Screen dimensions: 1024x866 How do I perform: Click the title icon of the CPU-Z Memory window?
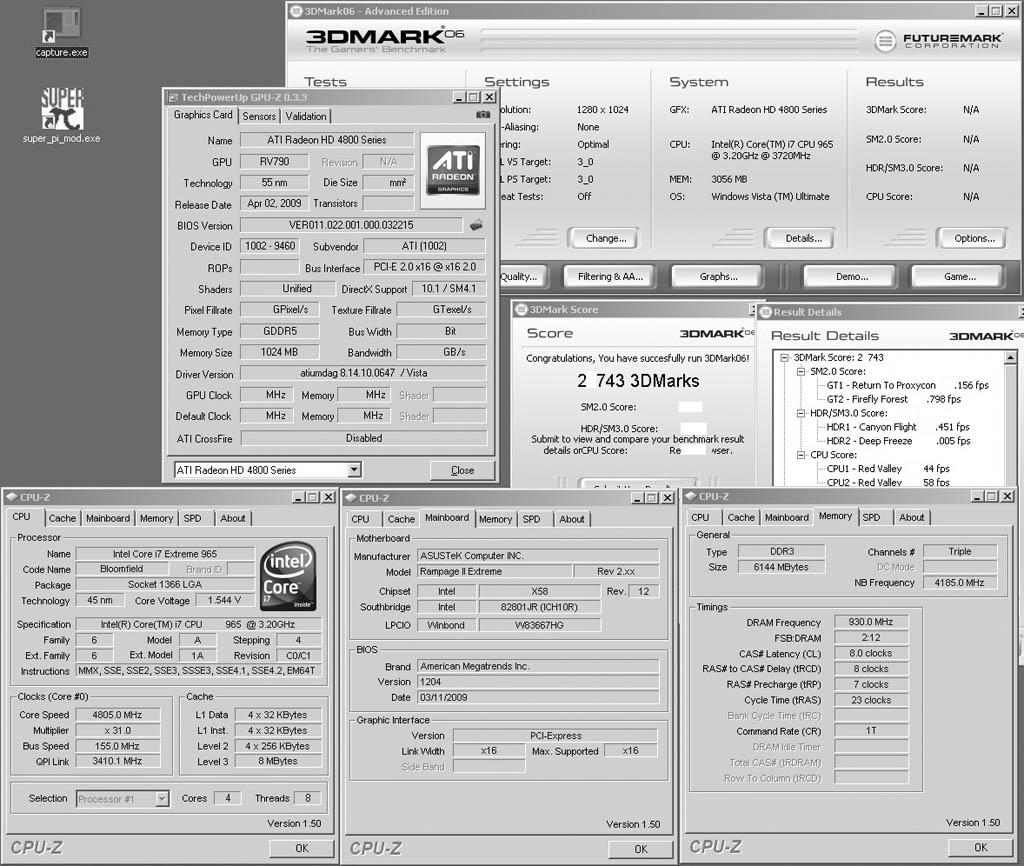[x=691, y=496]
